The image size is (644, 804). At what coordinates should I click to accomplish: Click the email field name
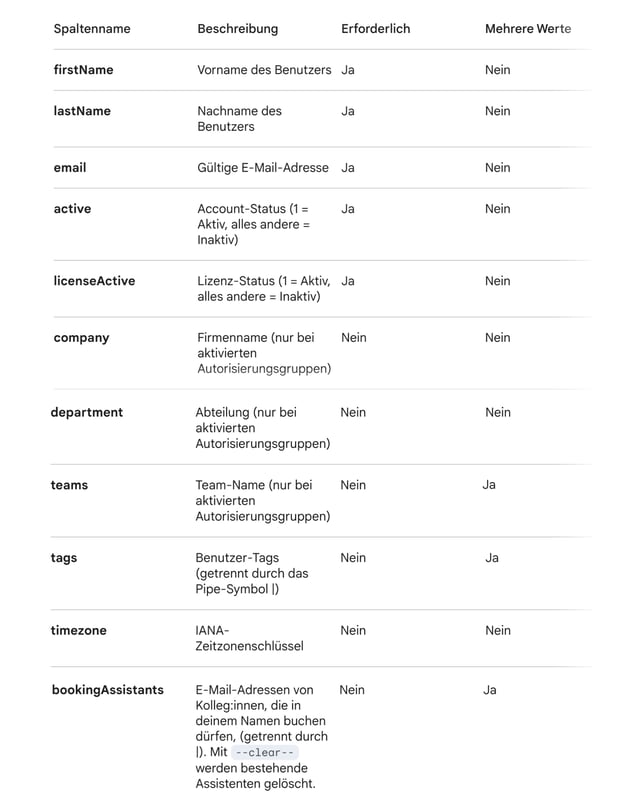(x=70, y=168)
